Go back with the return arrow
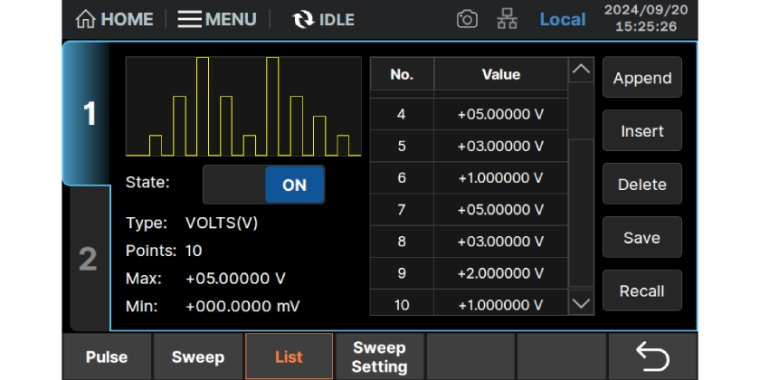The height and width of the screenshot is (380, 760). click(652, 357)
